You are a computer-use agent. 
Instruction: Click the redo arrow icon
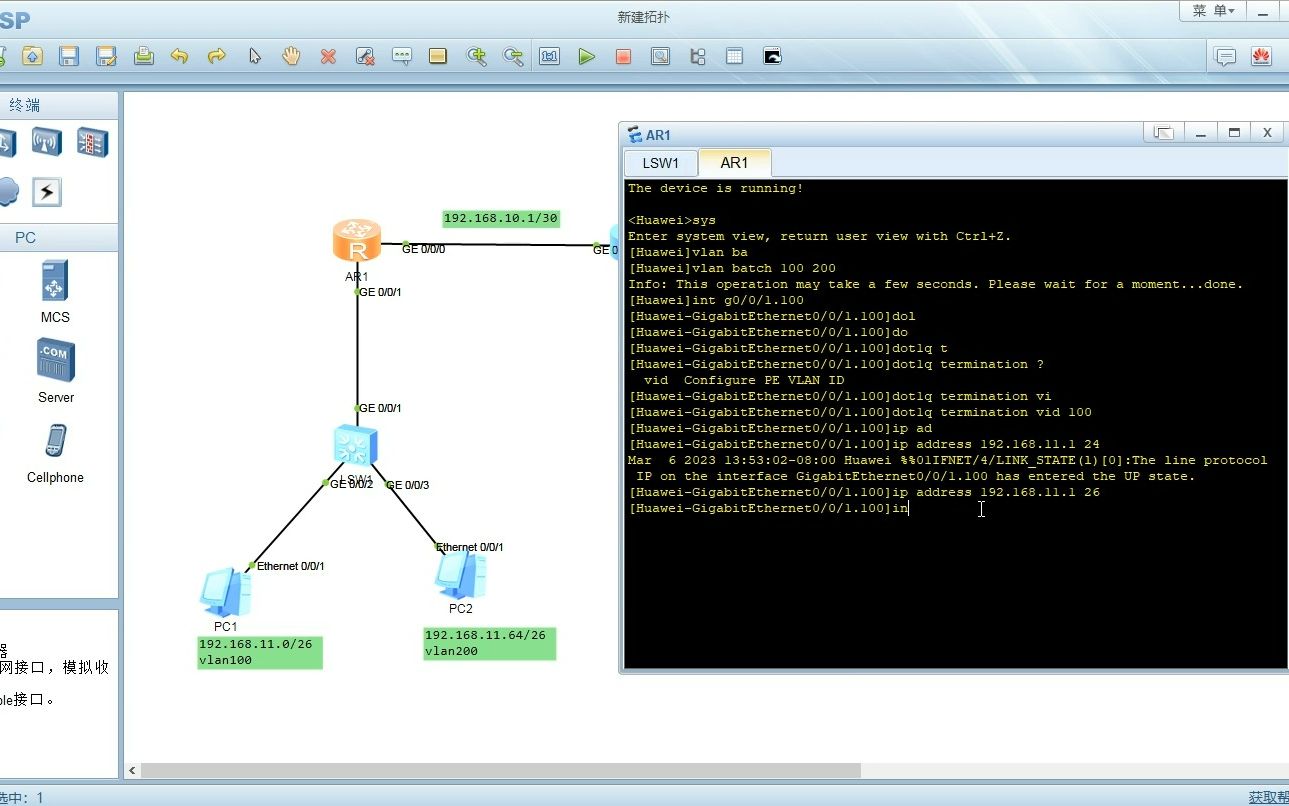pyautogui.click(x=216, y=56)
